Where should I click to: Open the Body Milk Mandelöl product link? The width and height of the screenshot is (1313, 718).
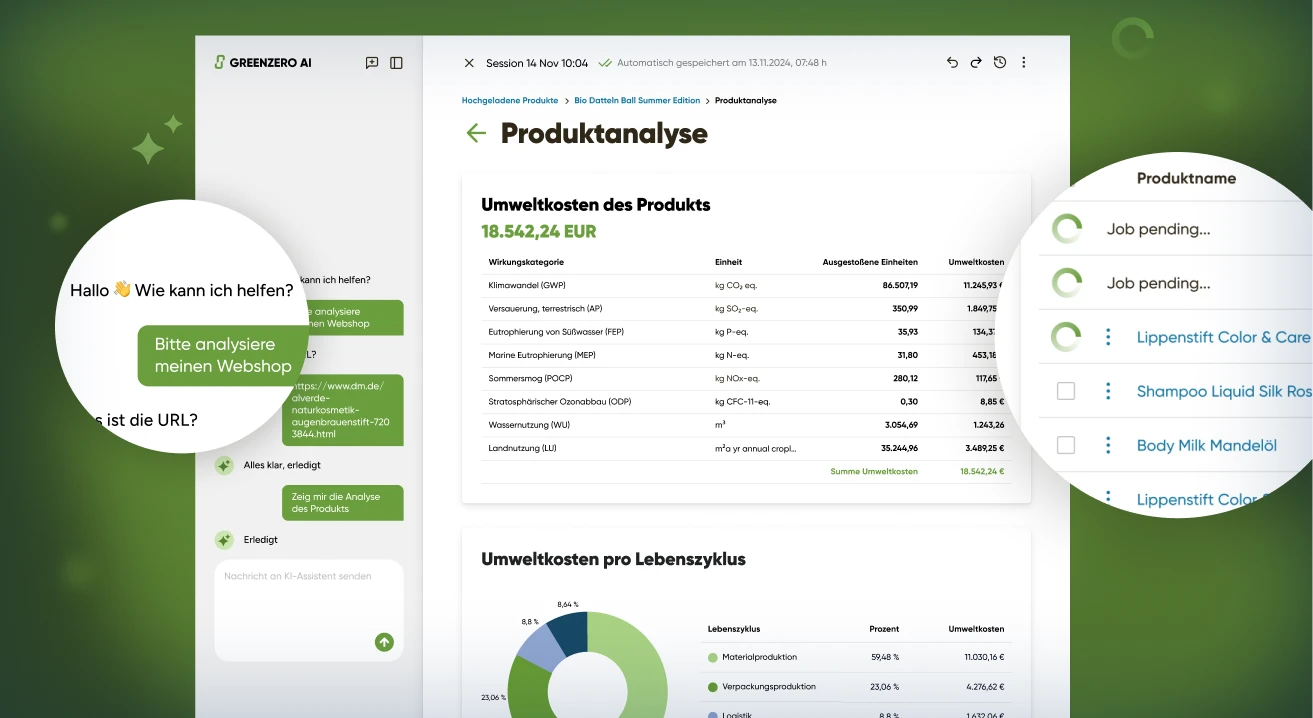(1207, 445)
